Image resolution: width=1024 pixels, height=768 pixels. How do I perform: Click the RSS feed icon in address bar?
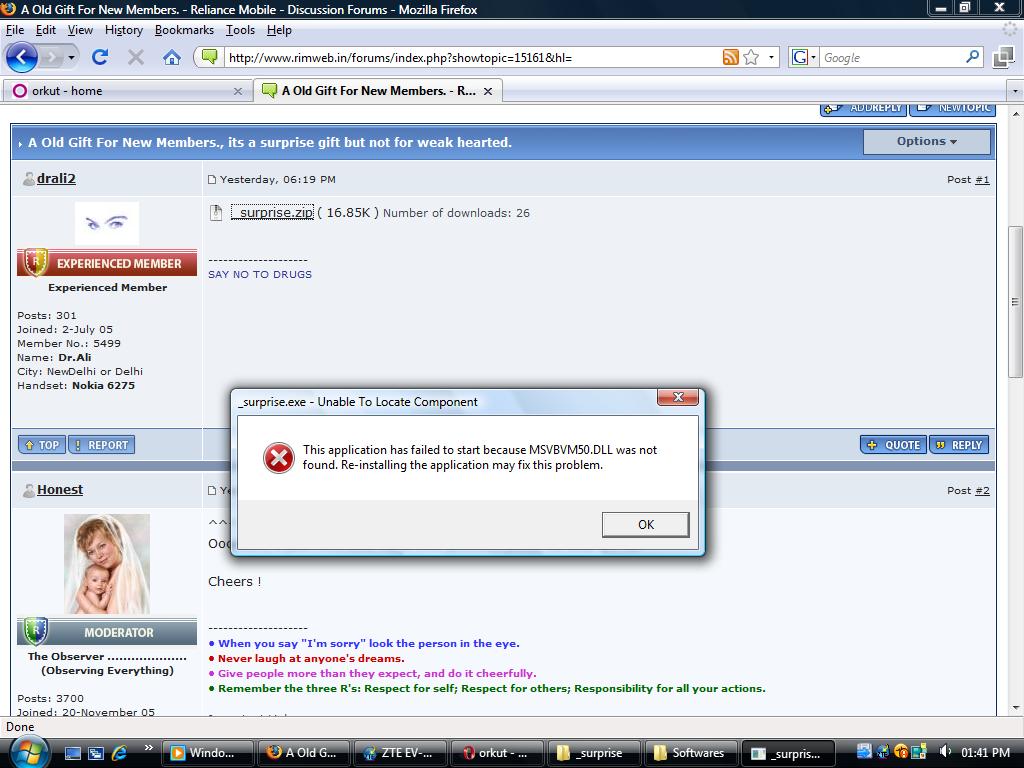731,57
